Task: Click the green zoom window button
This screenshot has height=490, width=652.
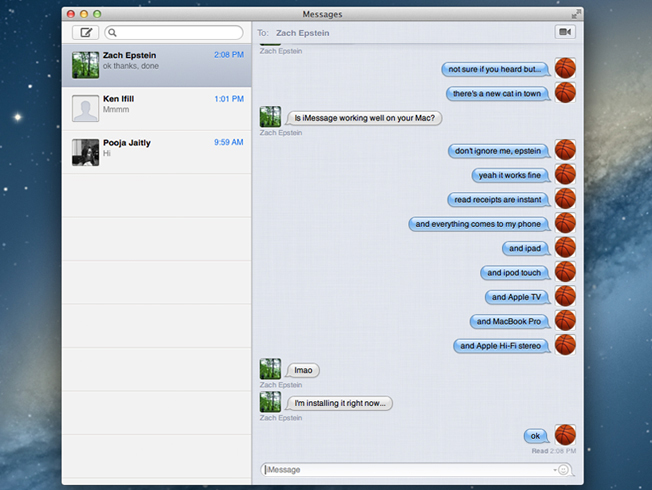Action: click(x=97, y=14)
